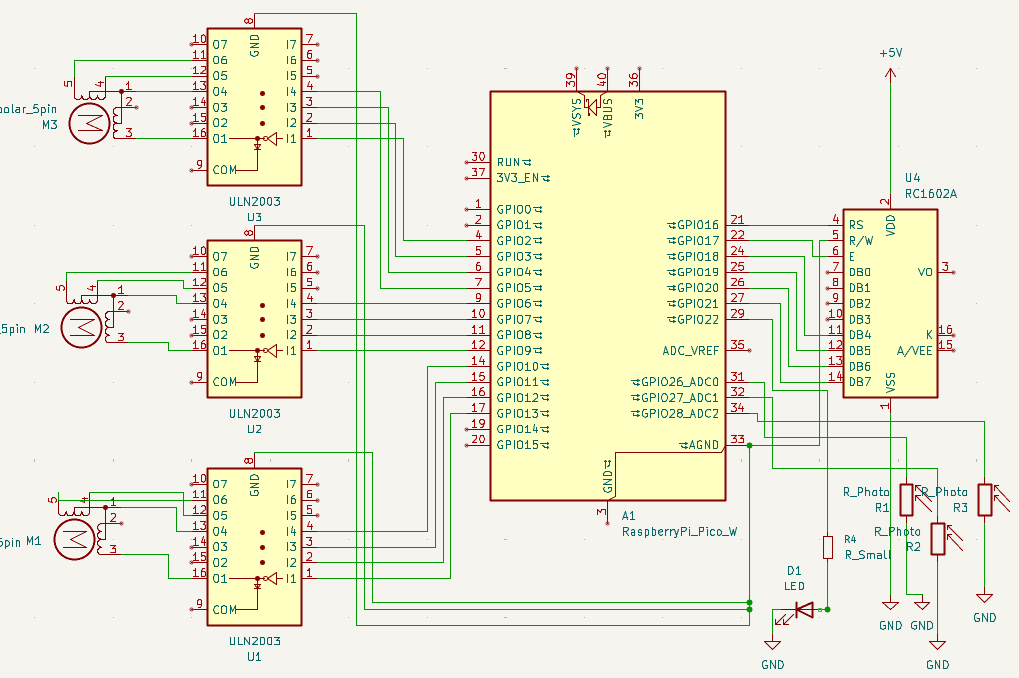1019x678 pixels.
Task: Click the R4 reference label
Action: tap(850, 540)
